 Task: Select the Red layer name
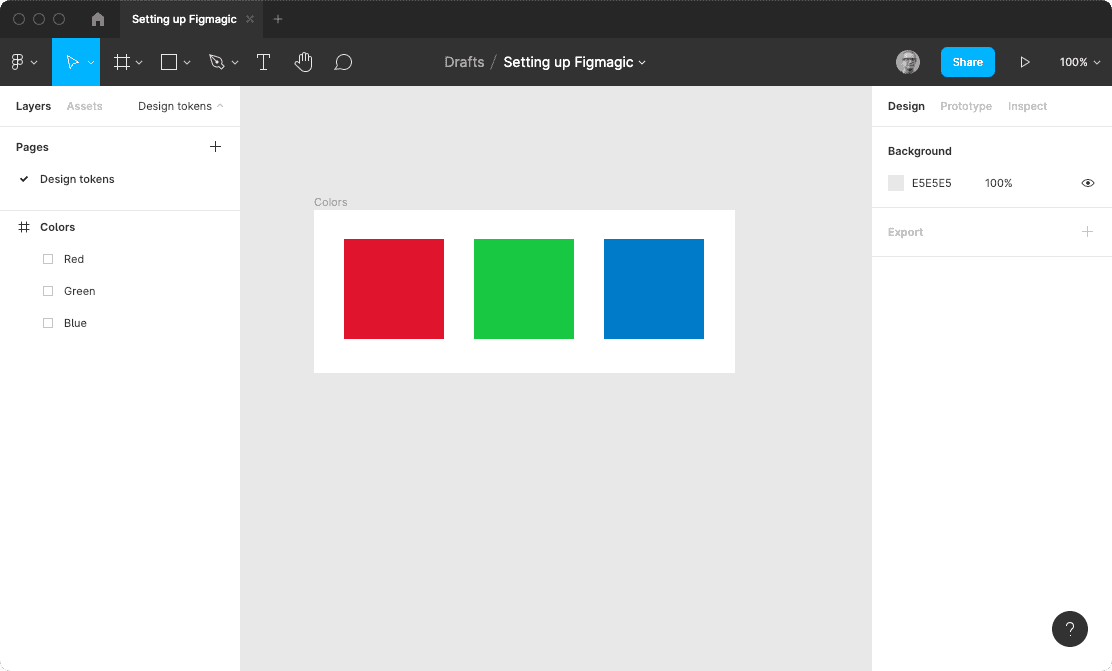pos(74,259)
